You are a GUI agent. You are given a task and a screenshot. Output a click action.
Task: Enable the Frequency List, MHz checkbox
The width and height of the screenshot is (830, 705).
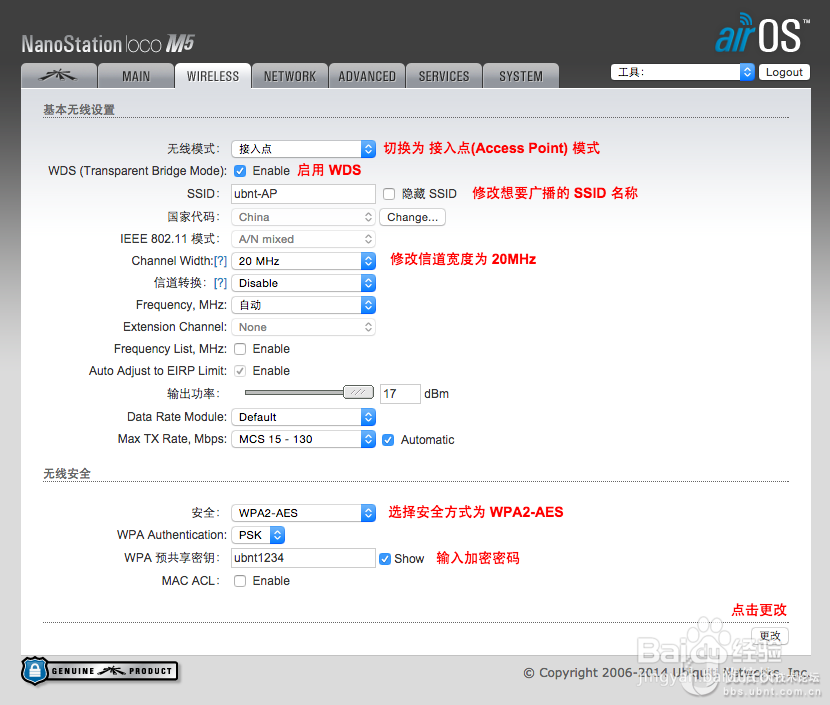click(239, 348)
